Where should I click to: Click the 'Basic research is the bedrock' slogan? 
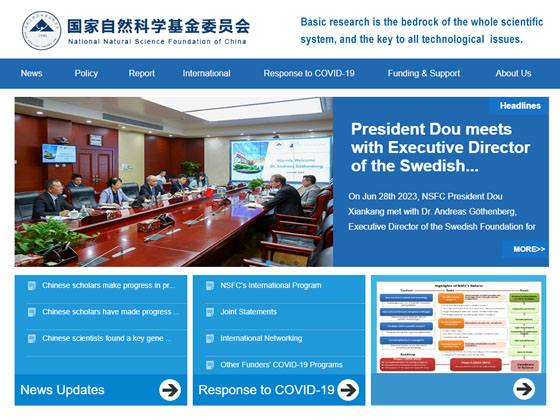click(x=421, y=30)
